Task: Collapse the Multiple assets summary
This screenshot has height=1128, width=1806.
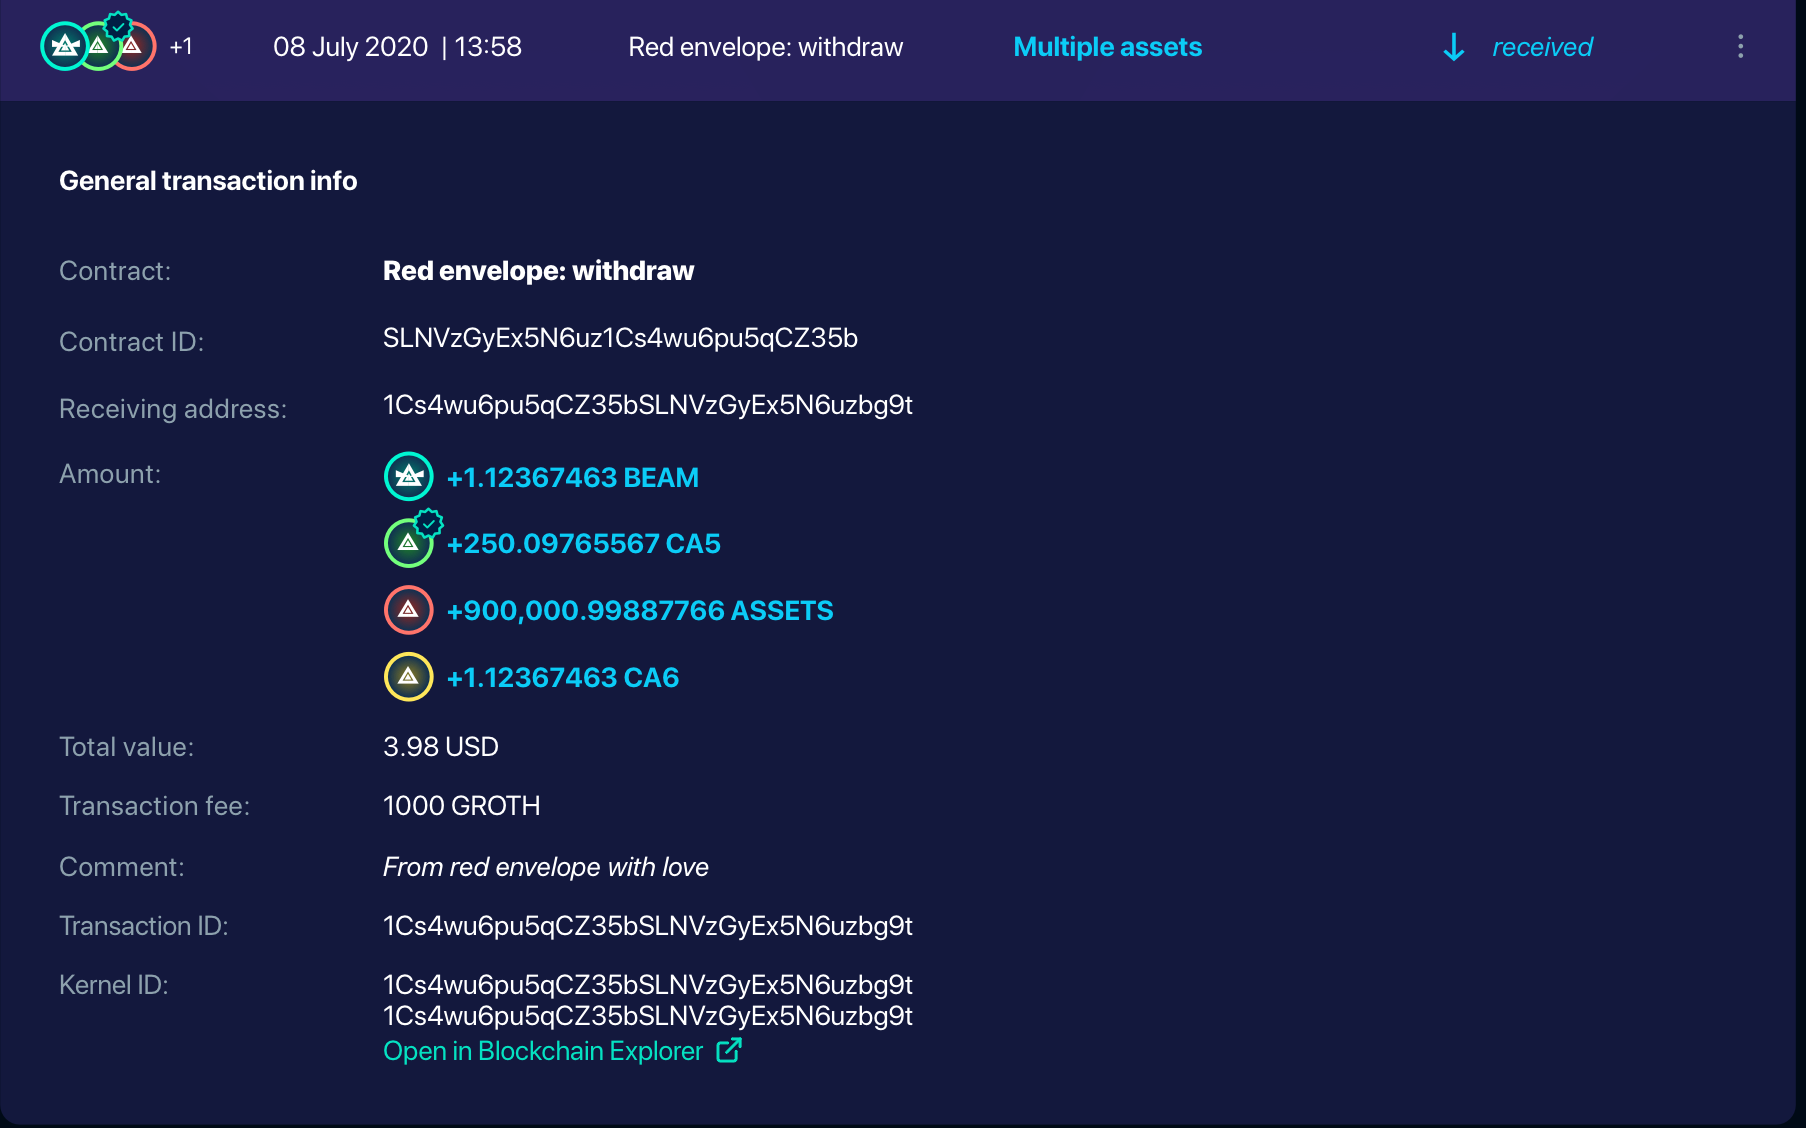Action: coord(1107,46)
